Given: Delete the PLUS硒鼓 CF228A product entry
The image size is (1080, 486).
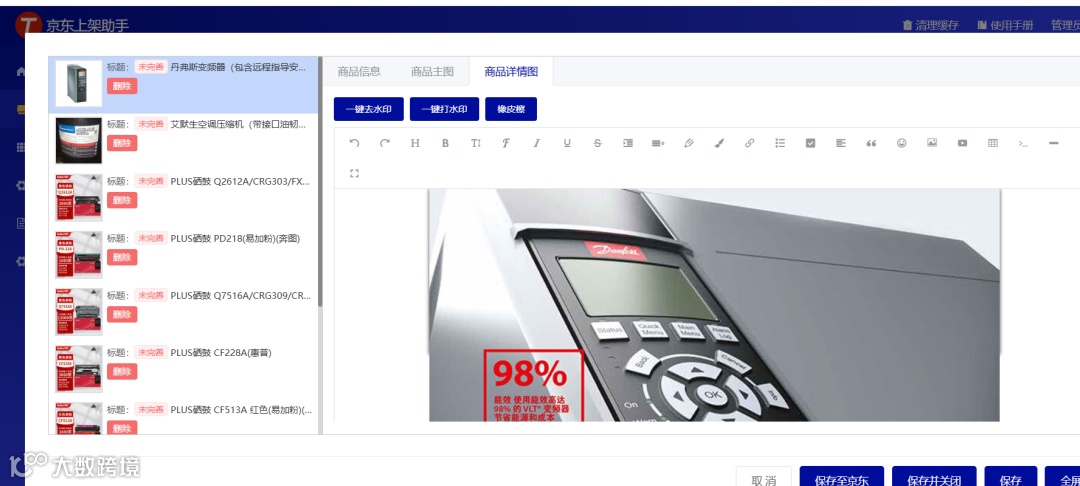Looking at the screenshot, I should coord(122,372).
